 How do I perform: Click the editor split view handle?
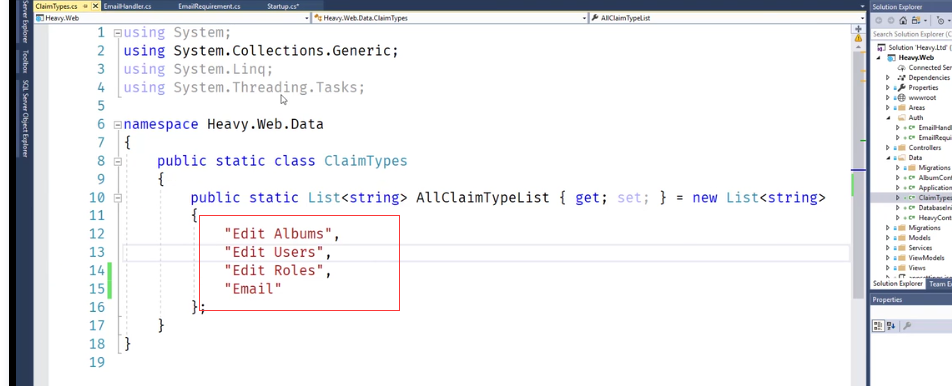click(x=858, y=29)
